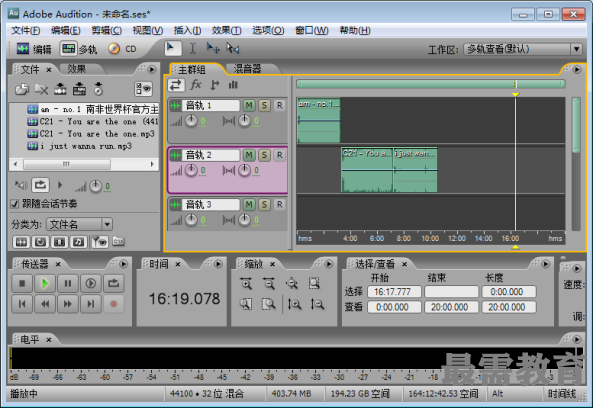Click the close file icon in Files panel

[x=41, y=89]
